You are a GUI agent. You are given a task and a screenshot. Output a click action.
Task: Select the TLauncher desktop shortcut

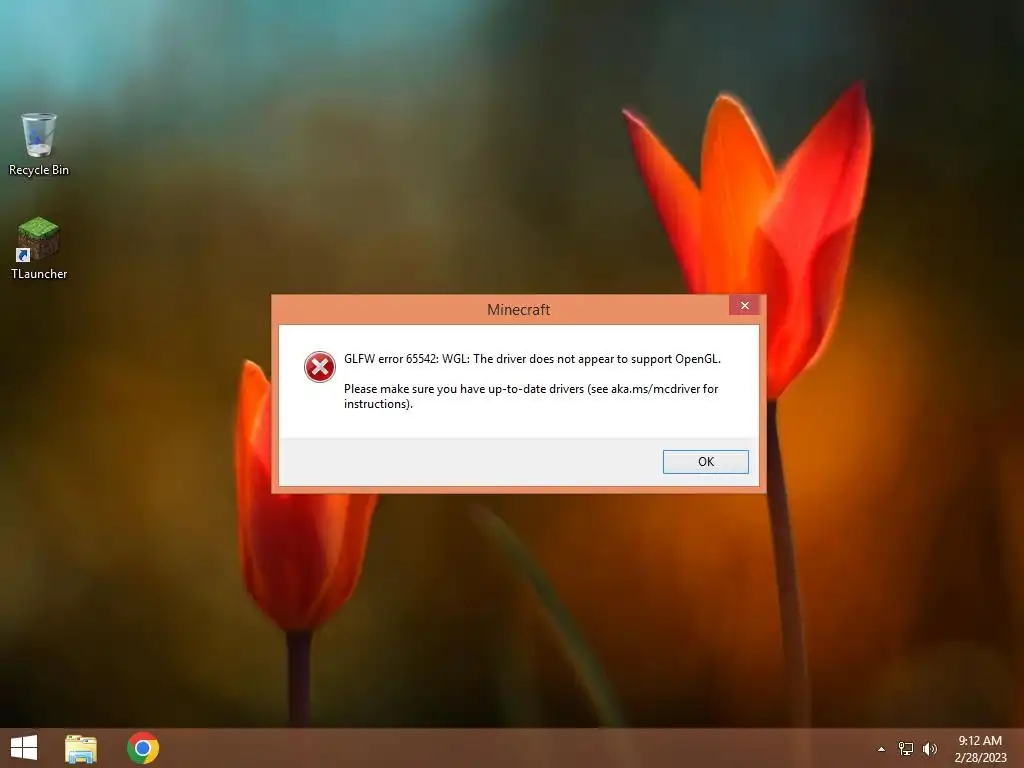click(x=39, y=249)
